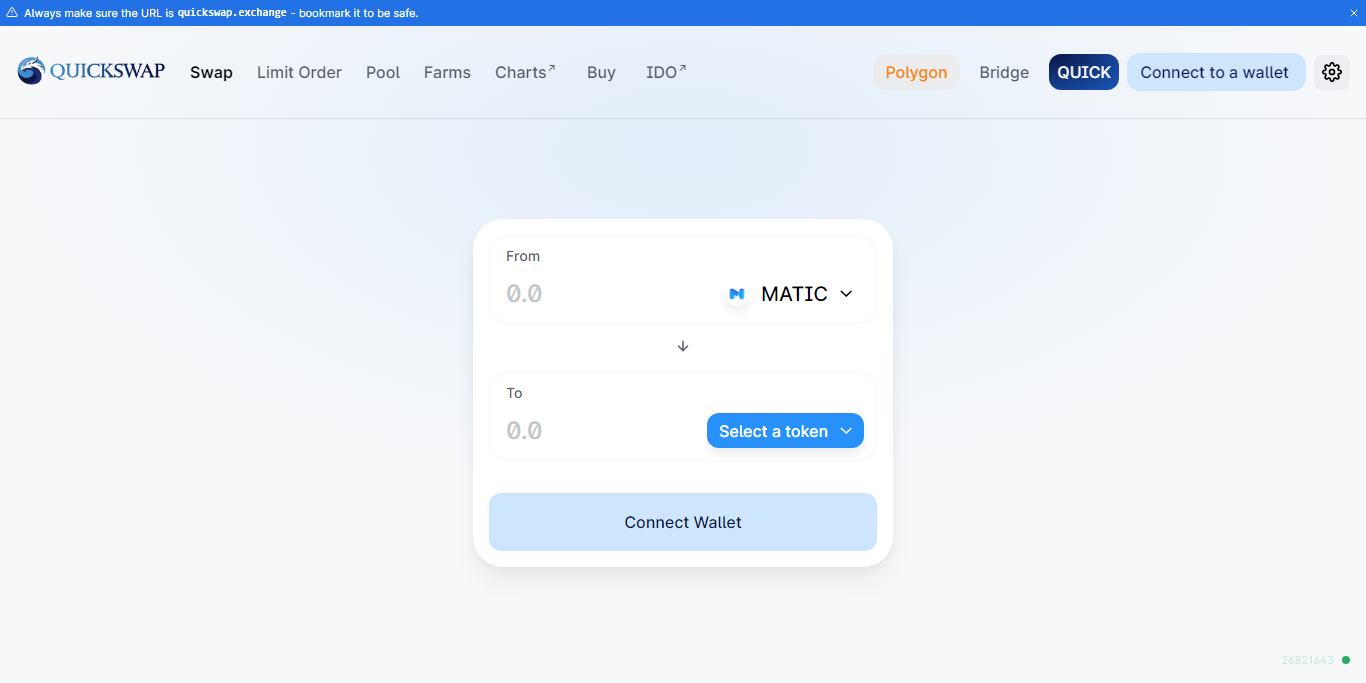The height and width of the screenshot is (683, 1366).
Task: Open the Farms section
Action: tap(447, 72)
